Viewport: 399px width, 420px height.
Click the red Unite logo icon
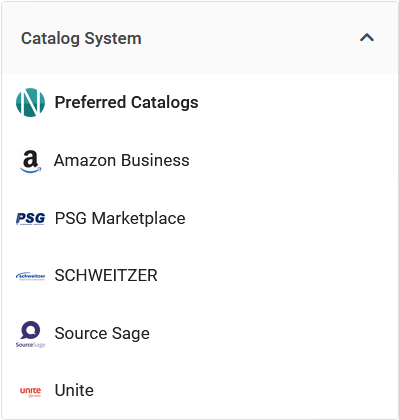[x=30, y=391]
